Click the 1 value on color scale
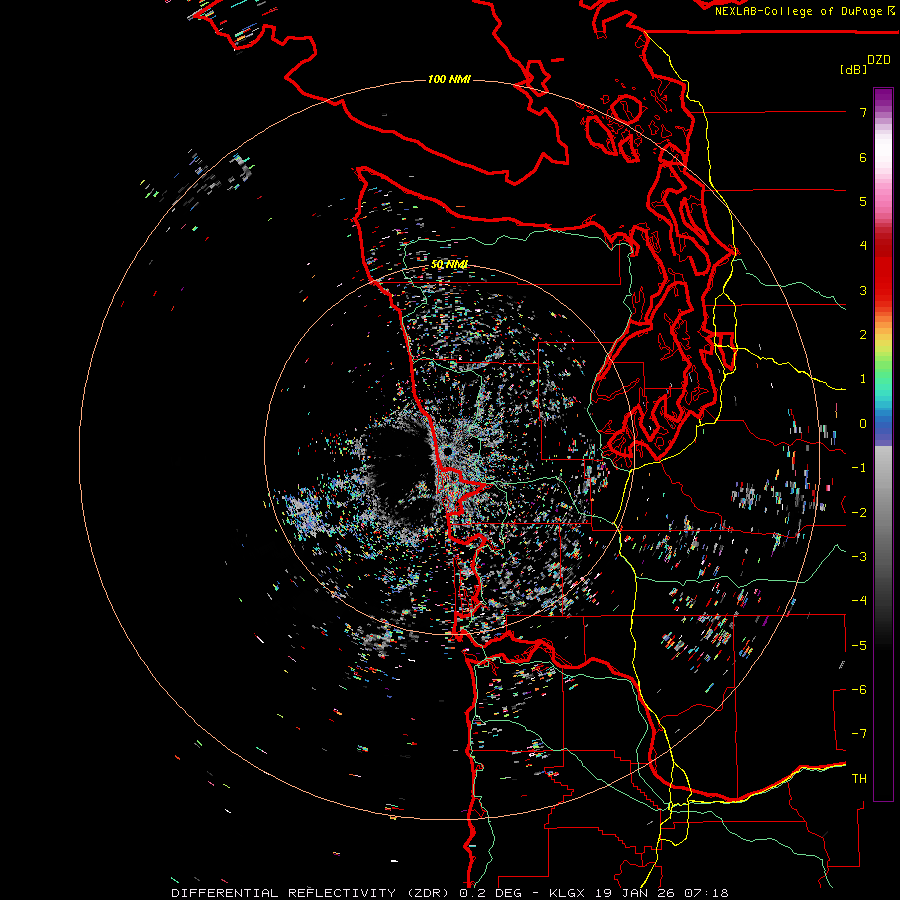This screenshot has width=900, height=900. click(863, 379)
